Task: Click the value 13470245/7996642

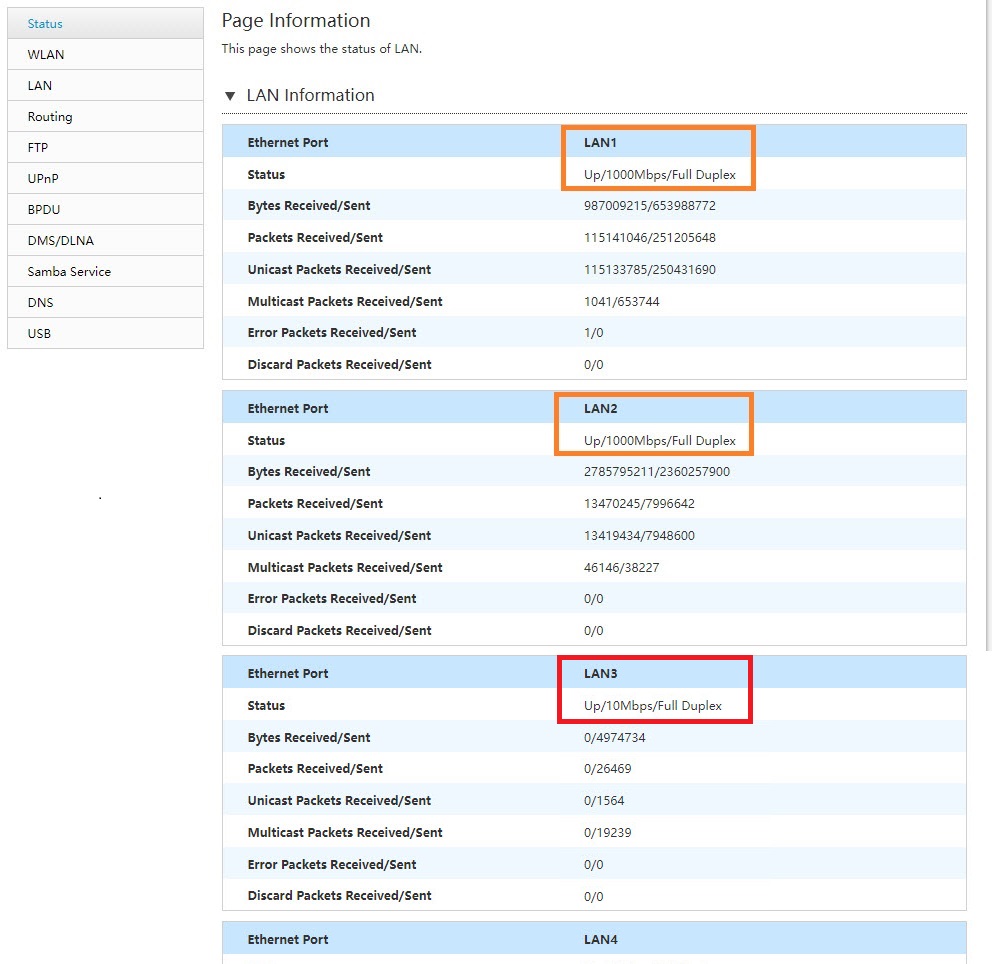Action: tap(639, 504)
